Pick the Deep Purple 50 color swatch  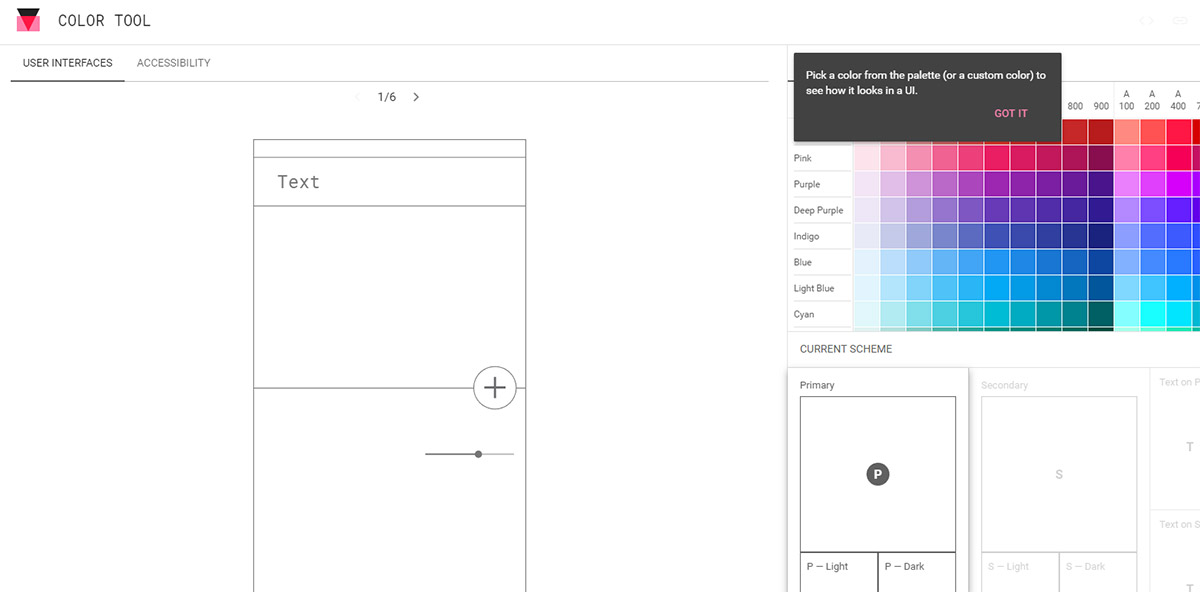pos(866,210)
